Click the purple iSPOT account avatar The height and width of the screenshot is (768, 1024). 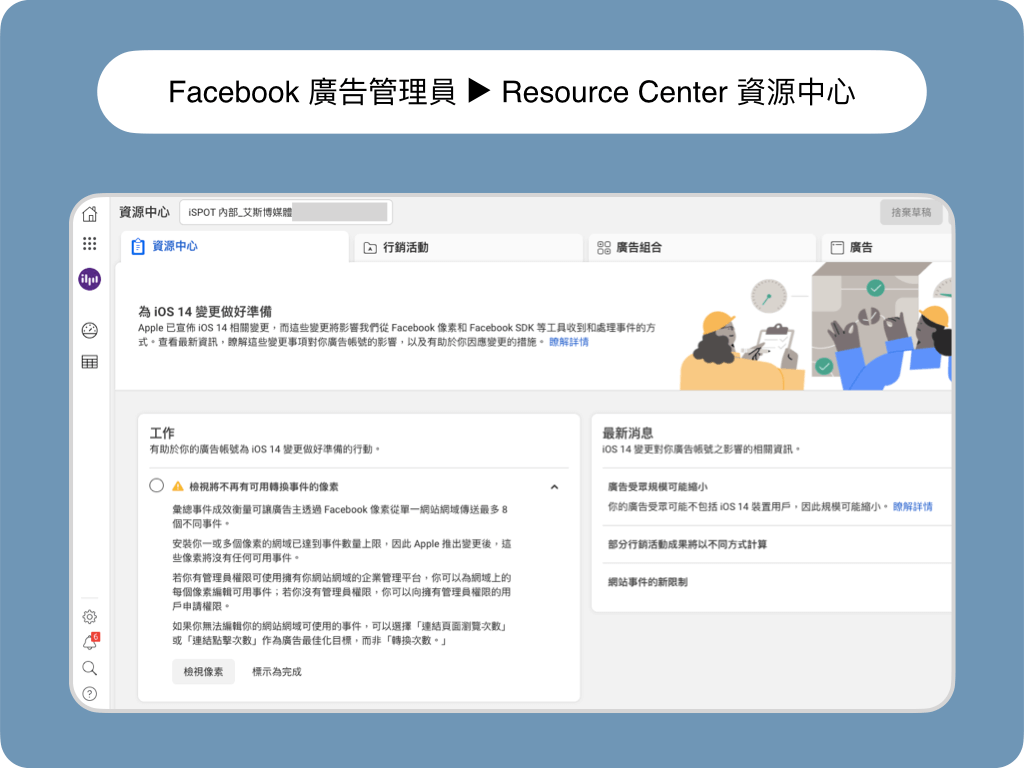click(89, 280)
